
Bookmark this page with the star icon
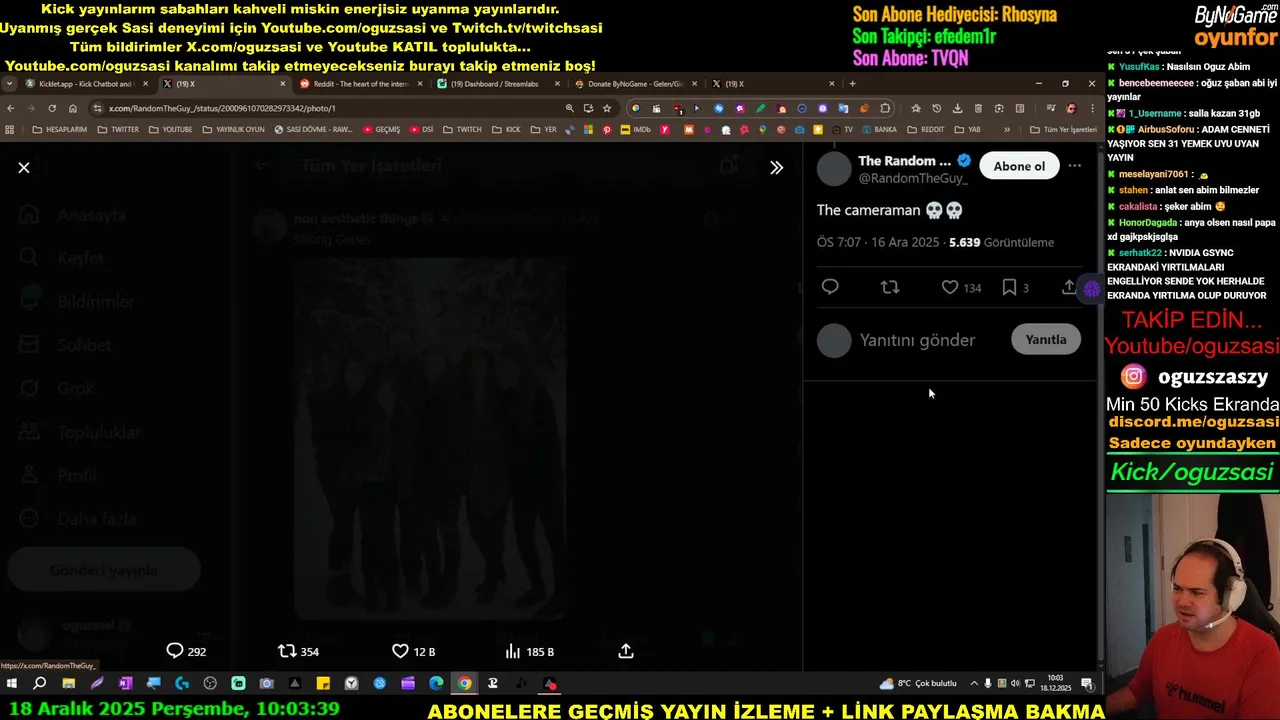pos(607,108)
